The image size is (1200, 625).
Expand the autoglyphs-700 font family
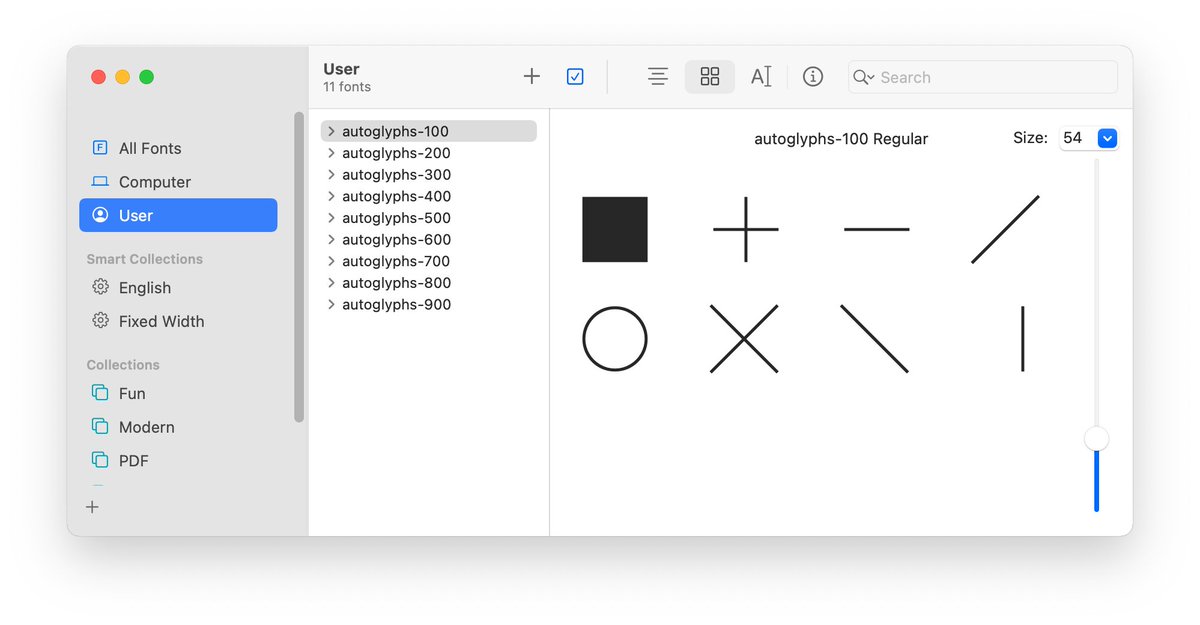click(x=331, y=261)
